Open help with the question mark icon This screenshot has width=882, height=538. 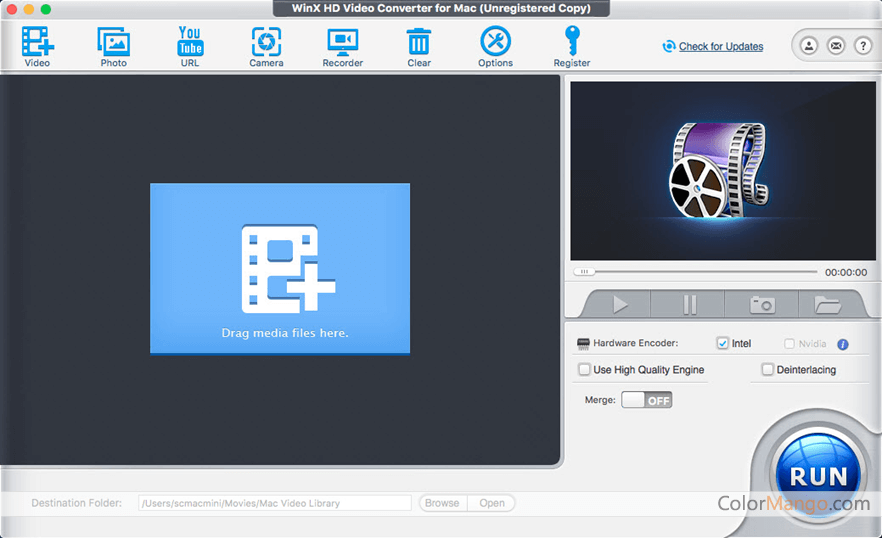pyautogui.click(x=863, y=46)
